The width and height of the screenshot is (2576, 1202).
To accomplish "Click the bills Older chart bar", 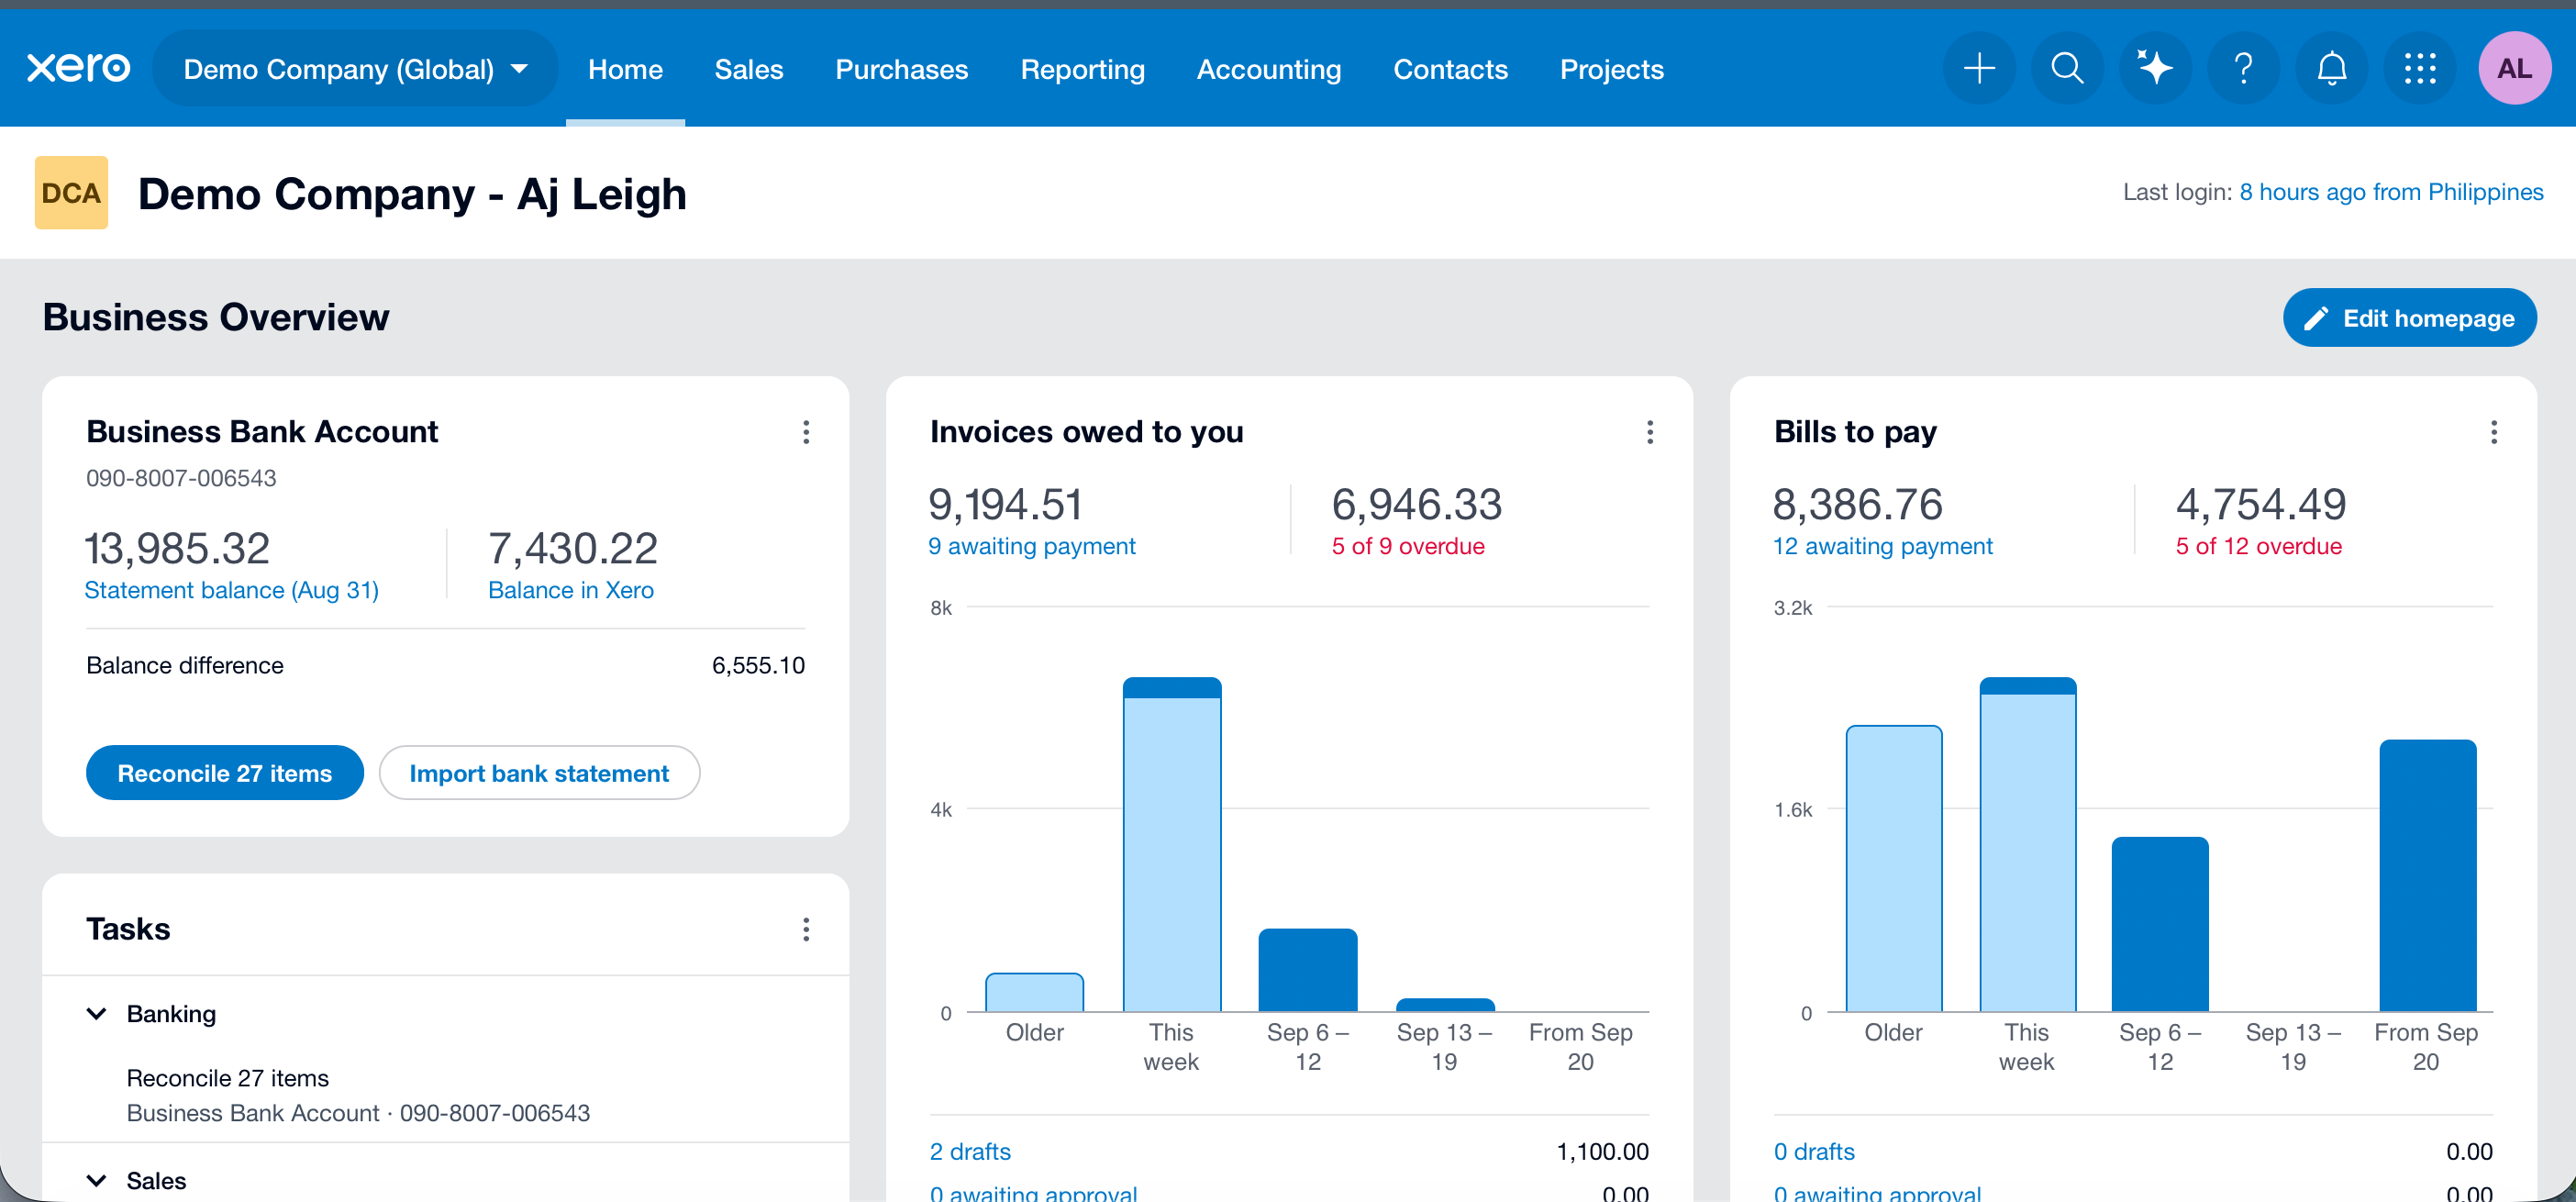I will pyautogui.click(x=1894, y=868).
